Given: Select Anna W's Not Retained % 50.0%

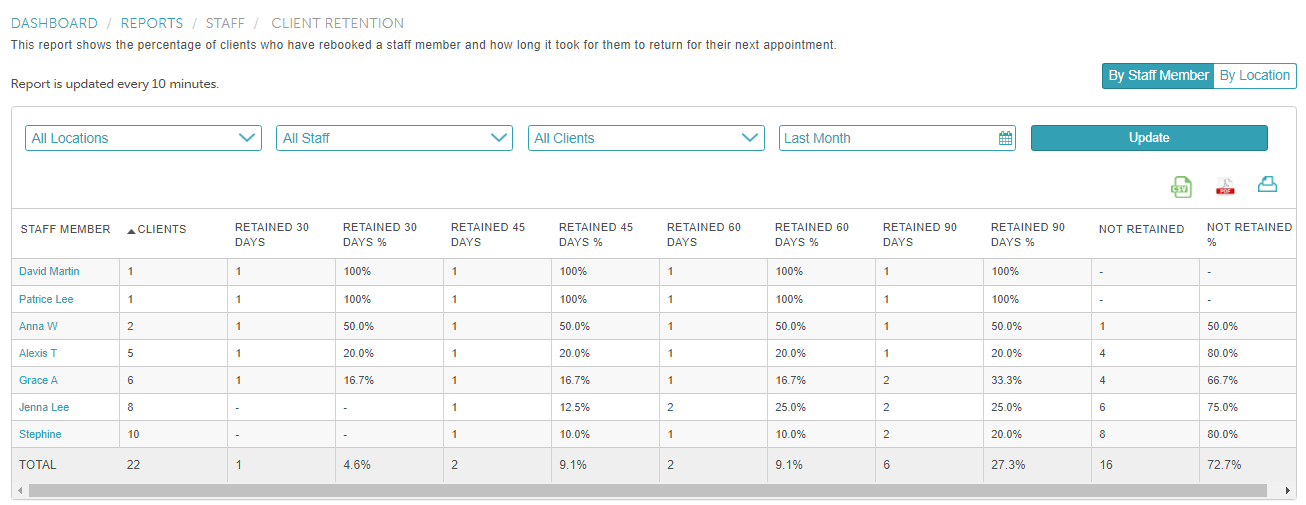Looking at the screenshot, I should pyautogui.click(x=1222, y=326).
